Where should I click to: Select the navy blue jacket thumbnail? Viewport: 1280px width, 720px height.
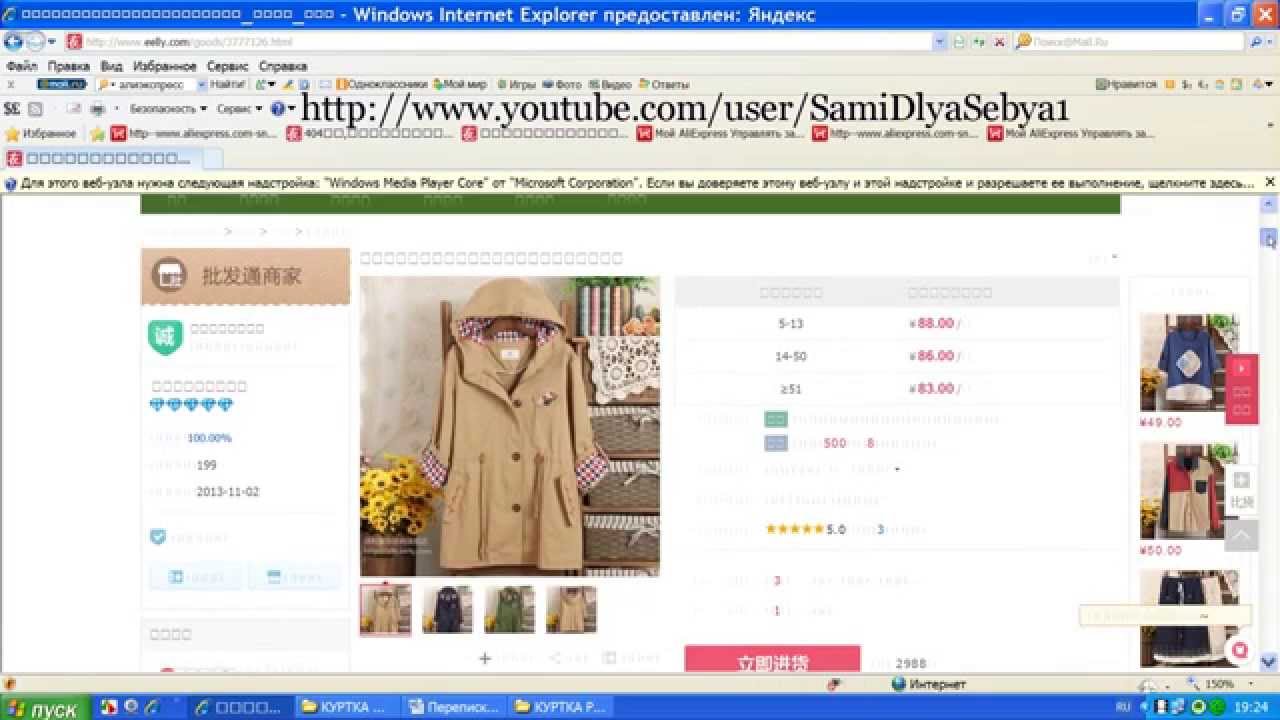pos(447,609)
